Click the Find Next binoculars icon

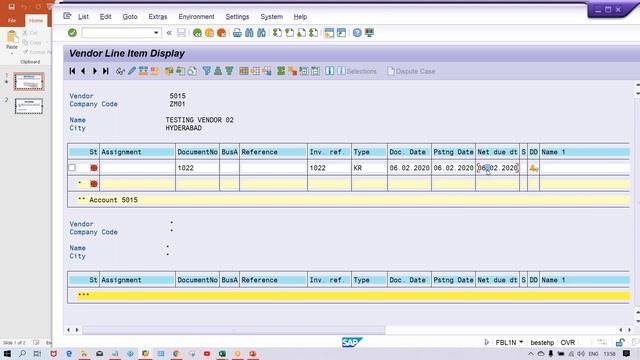(262, 33)
